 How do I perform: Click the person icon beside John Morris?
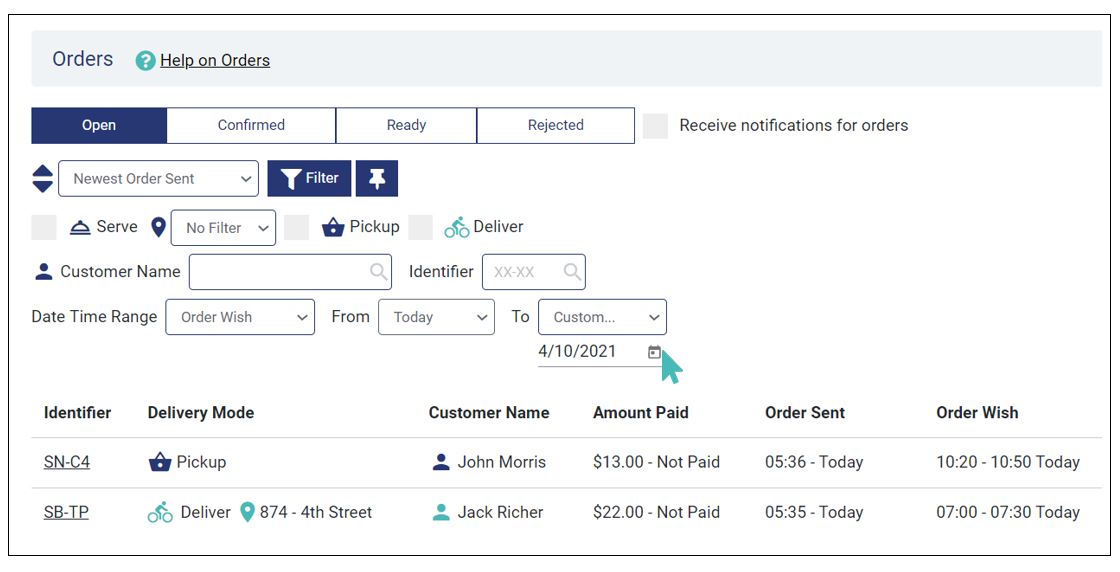pyautogui.click(x=441, y=463)
